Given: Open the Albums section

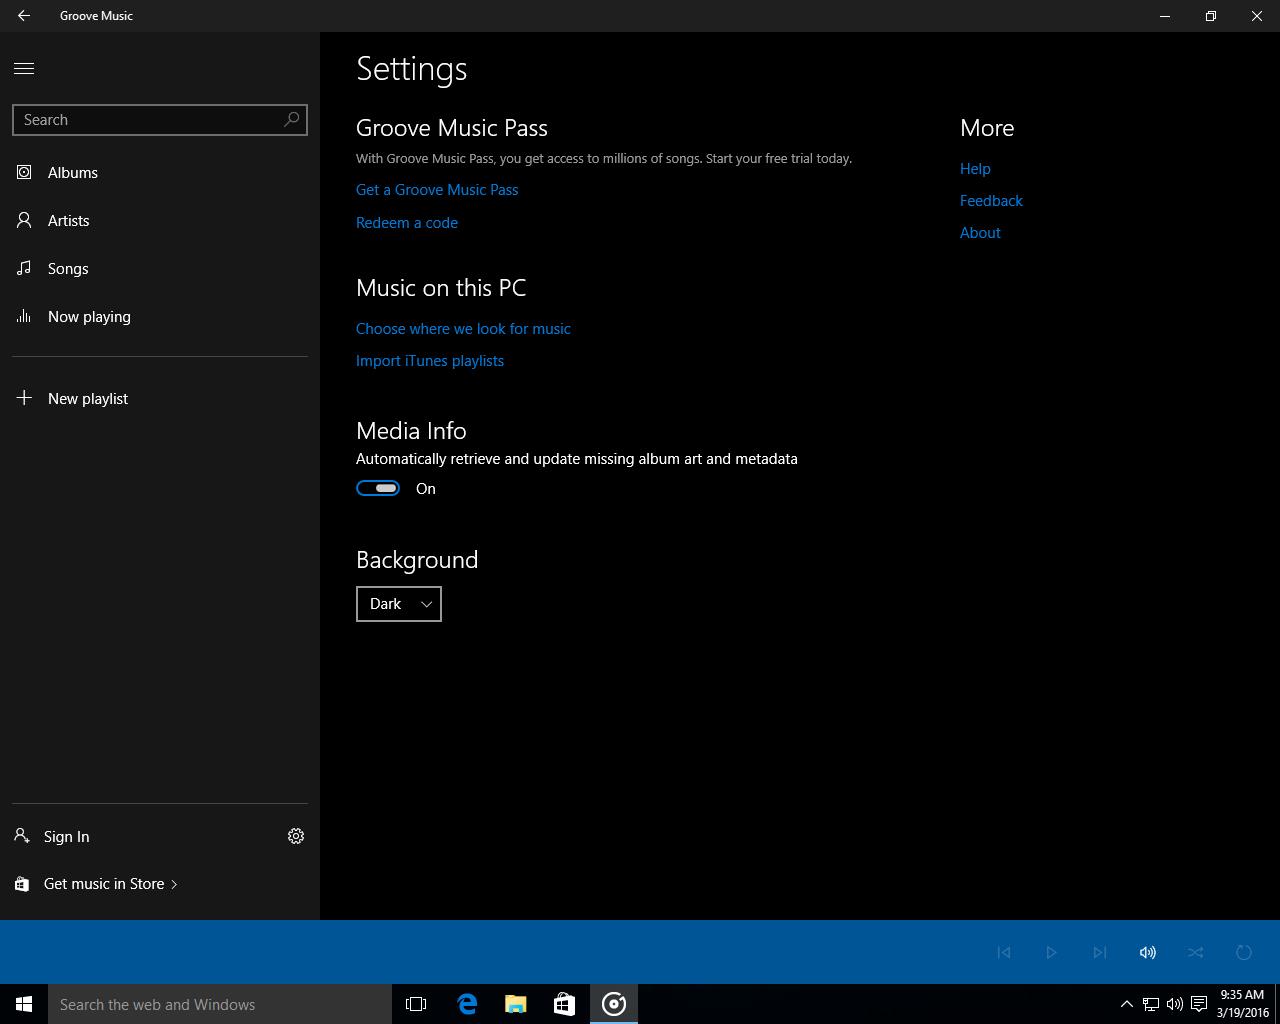Looking at the screenshot, I should pos(160,172).
